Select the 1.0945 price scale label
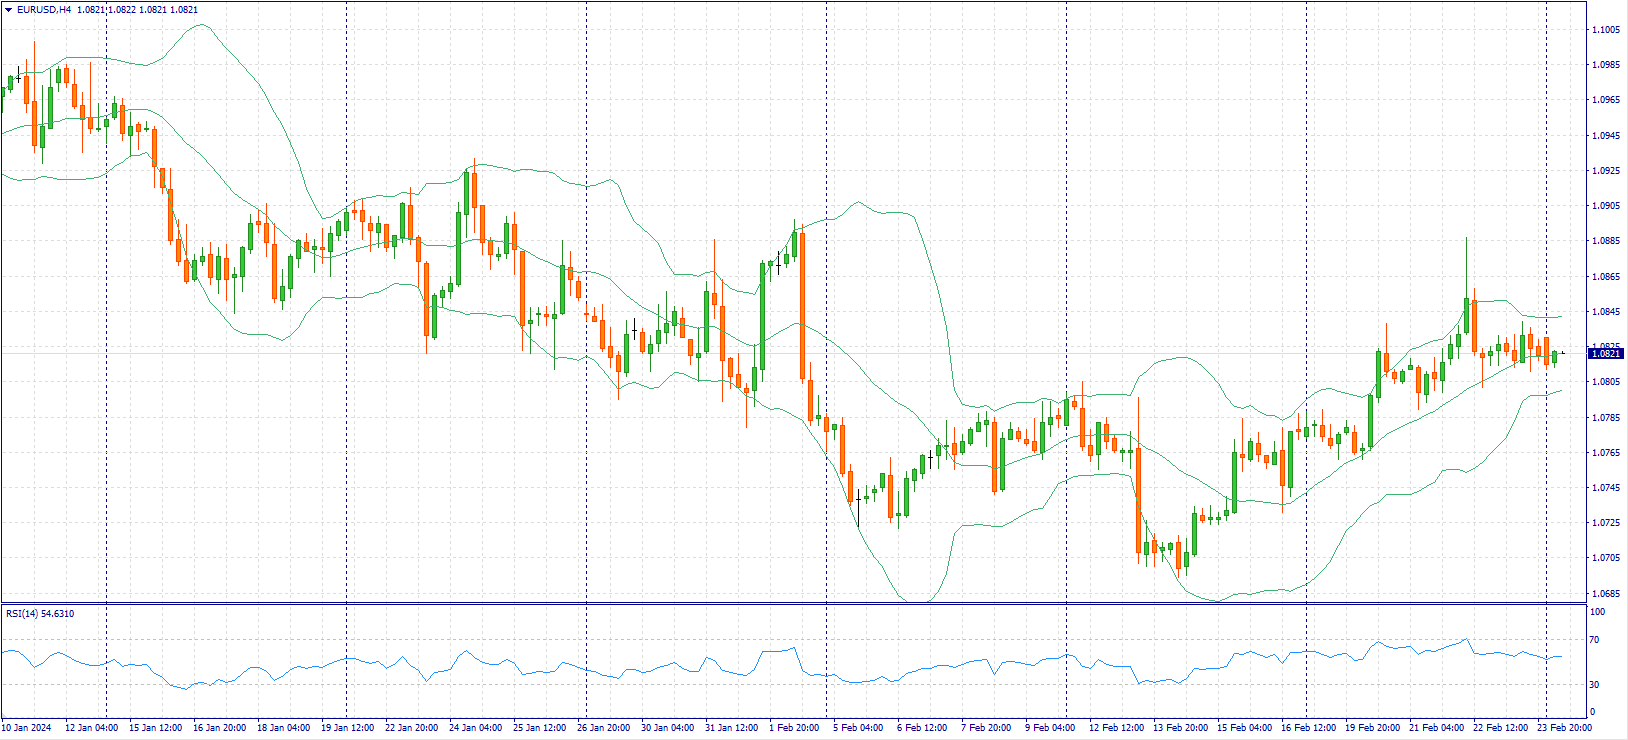This screenshot has width=1628, height=740. click(x=1606, y=135)
